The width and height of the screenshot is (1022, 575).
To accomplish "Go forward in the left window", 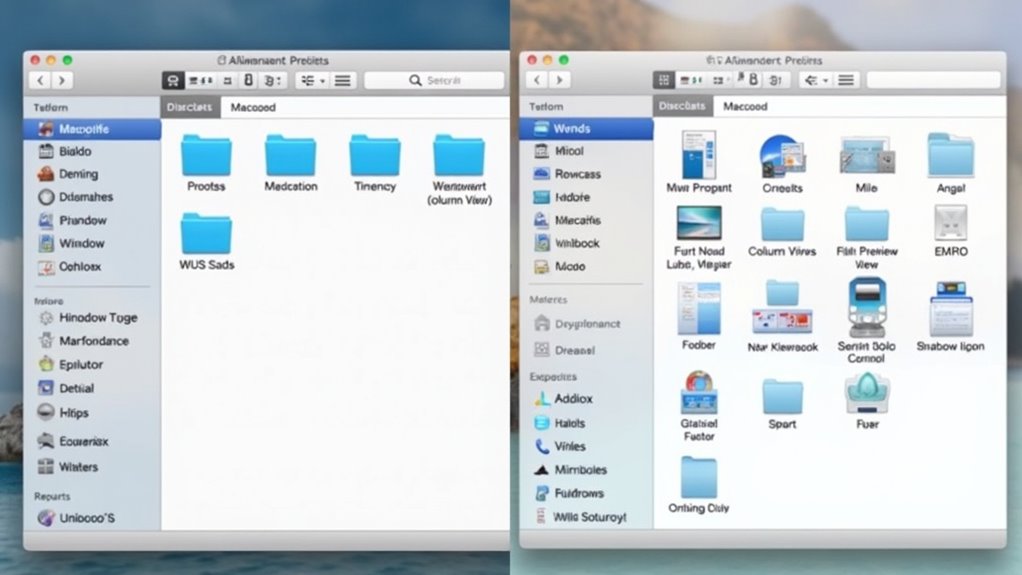I will click(x=62, y=80).
